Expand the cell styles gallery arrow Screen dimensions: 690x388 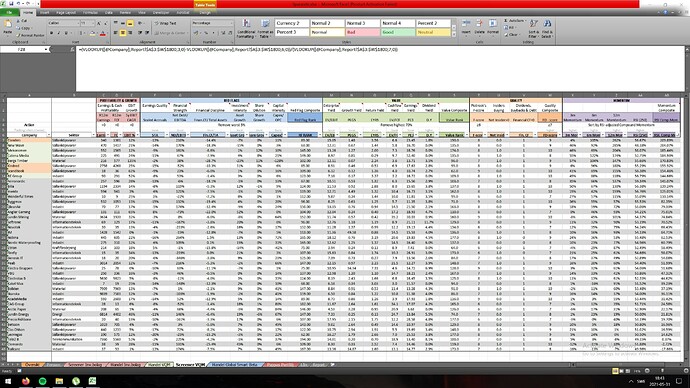[x=454, y=34]
